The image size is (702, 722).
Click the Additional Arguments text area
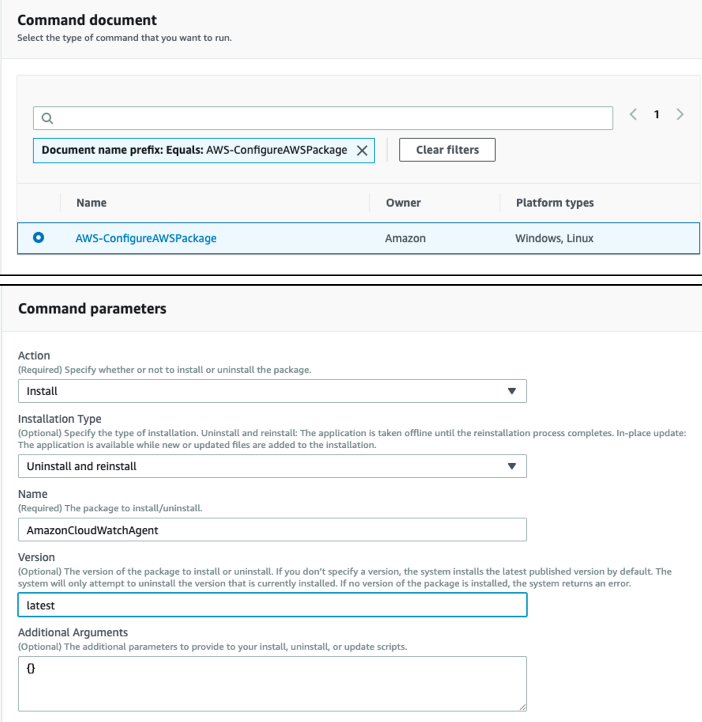[272, 684]
